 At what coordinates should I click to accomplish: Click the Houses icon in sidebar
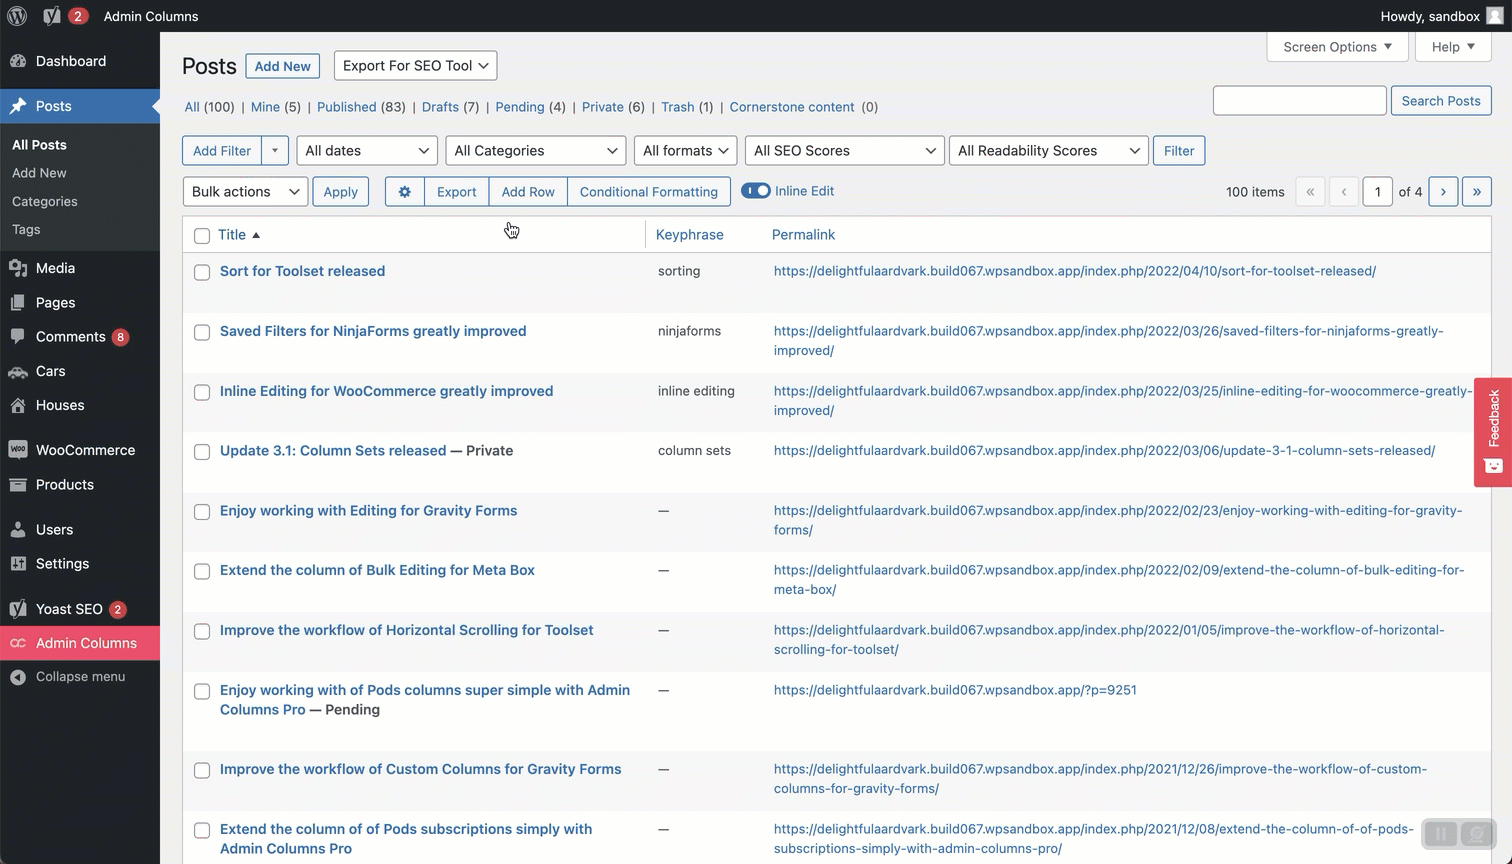pos(18,405)
